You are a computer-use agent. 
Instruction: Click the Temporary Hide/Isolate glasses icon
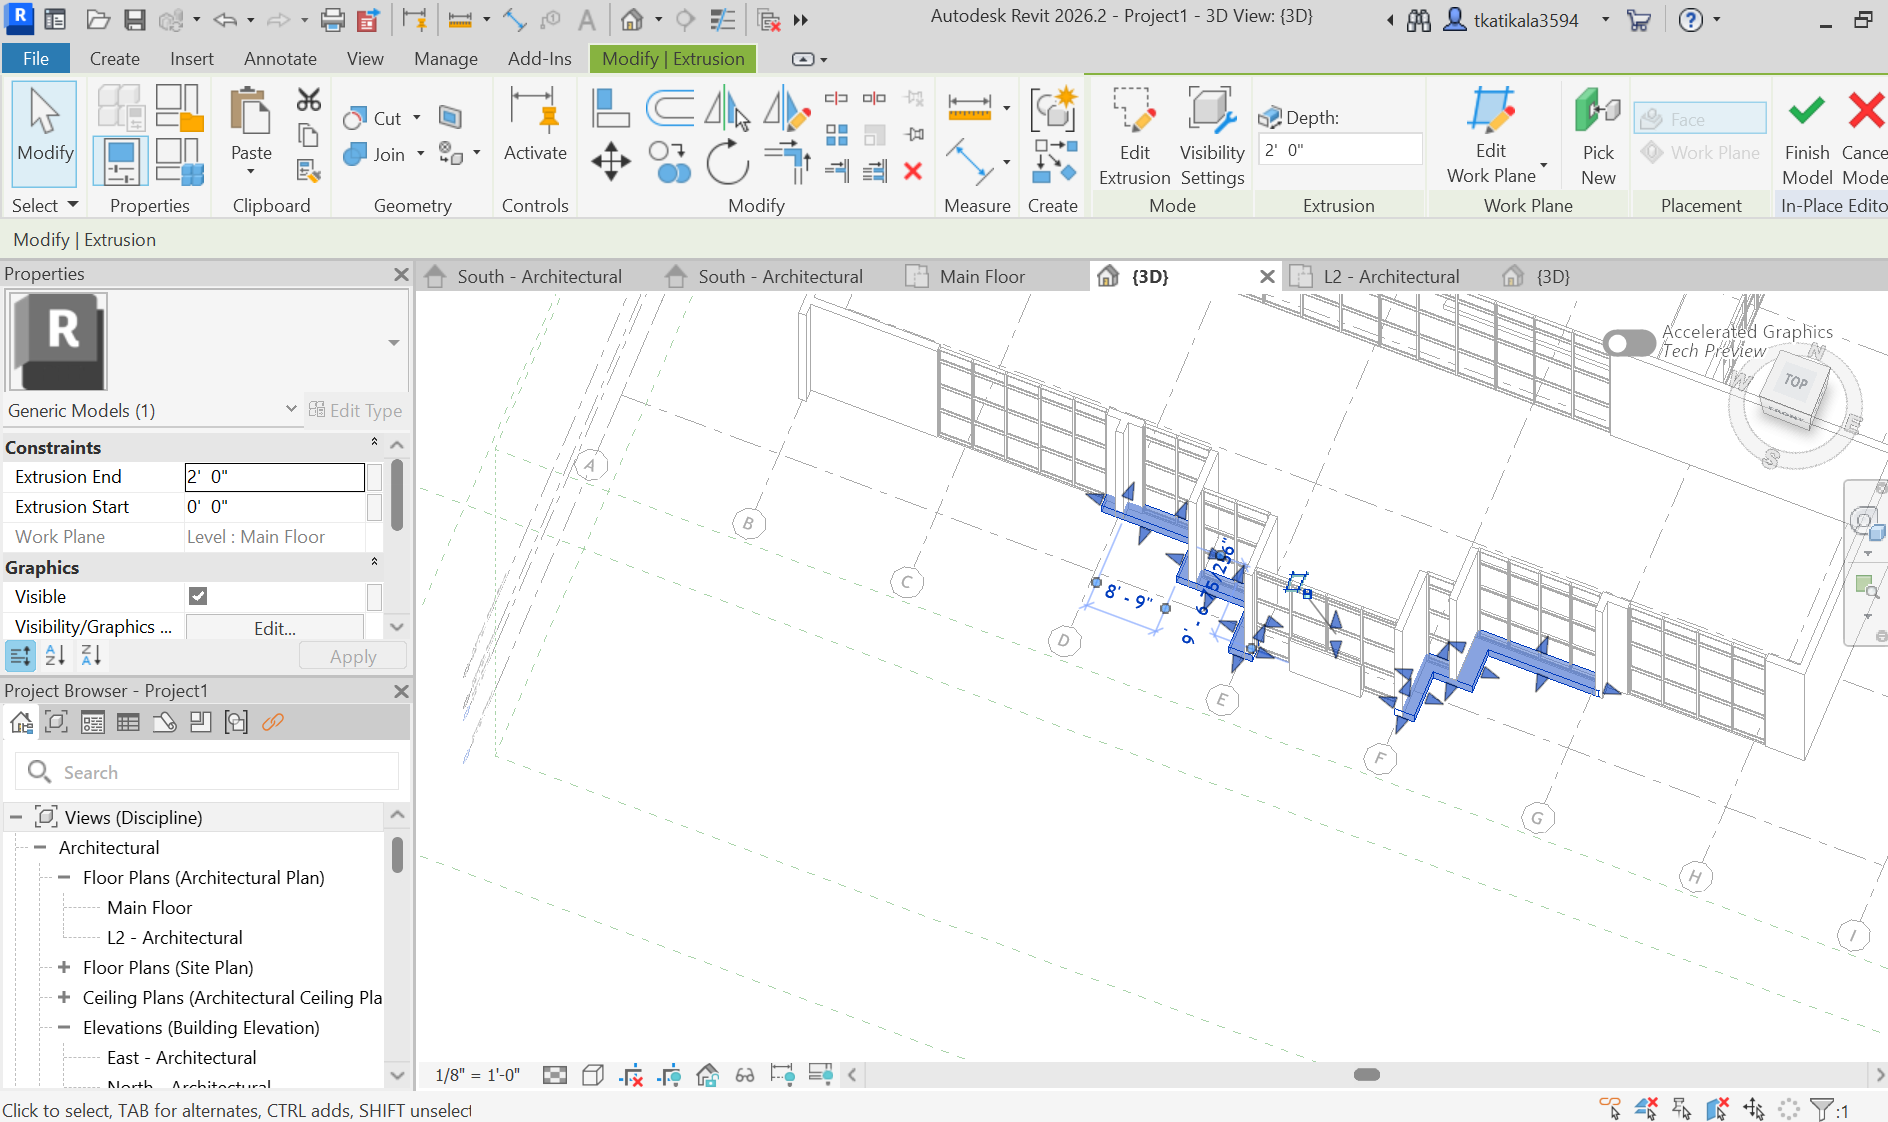745,1076
